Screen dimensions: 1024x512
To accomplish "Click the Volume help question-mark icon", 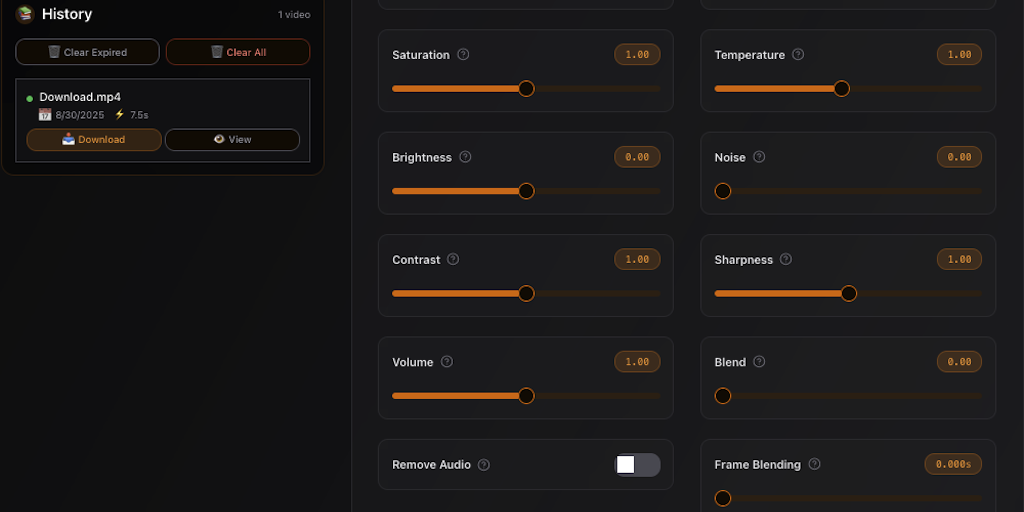I will tap(447, 361).
